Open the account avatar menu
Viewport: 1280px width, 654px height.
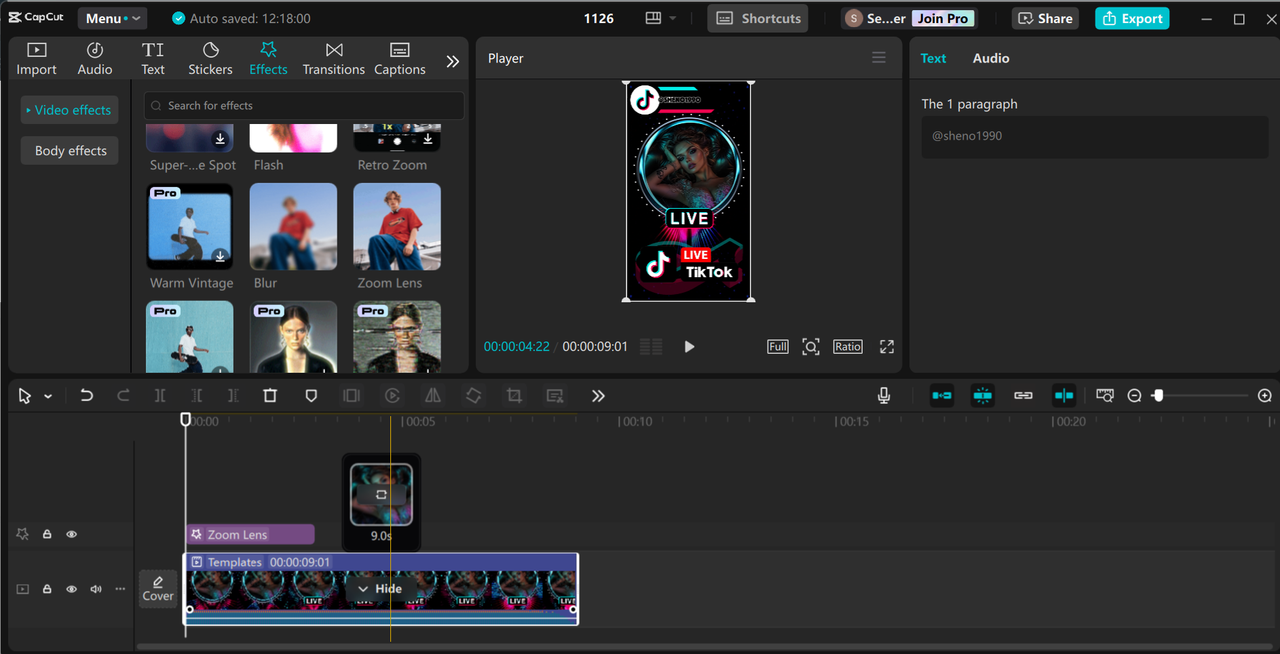853,18
